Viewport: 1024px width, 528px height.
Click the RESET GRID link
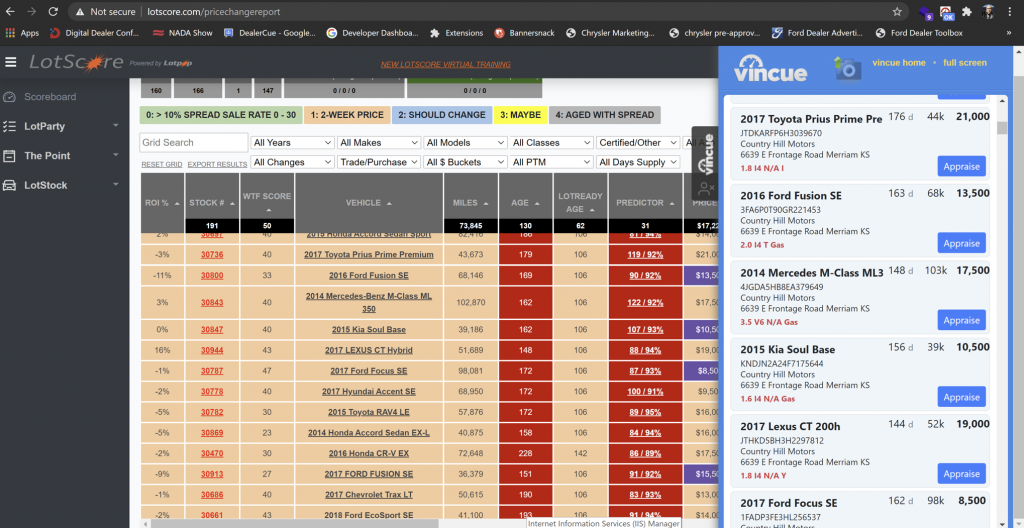click(x=162, y=164)
